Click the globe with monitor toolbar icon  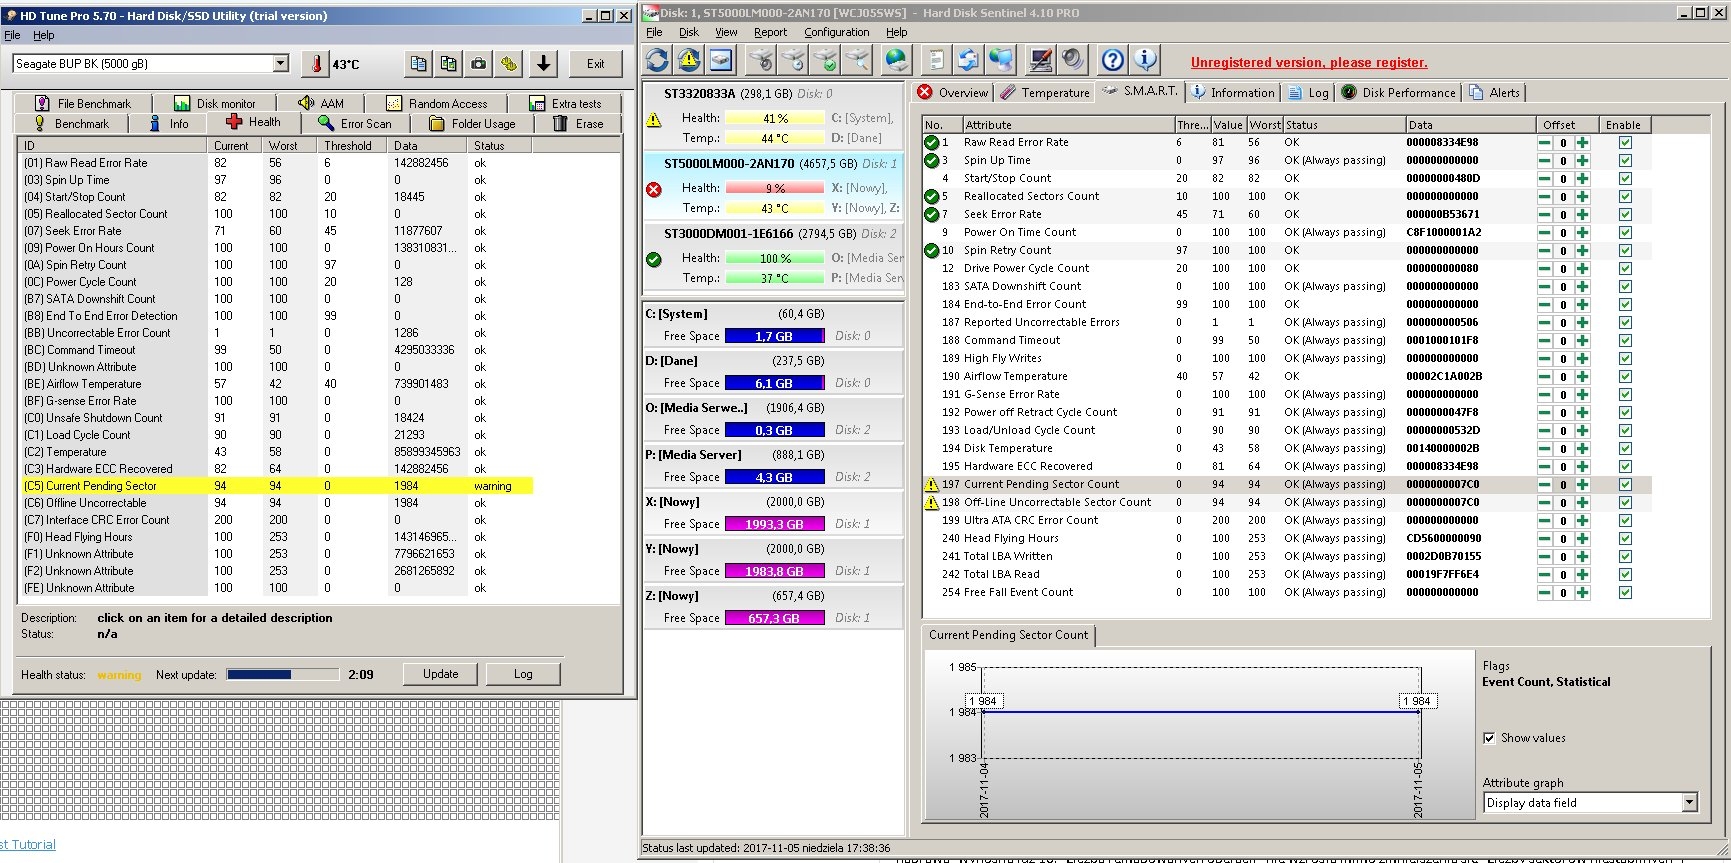click(x=1000, y=60)
